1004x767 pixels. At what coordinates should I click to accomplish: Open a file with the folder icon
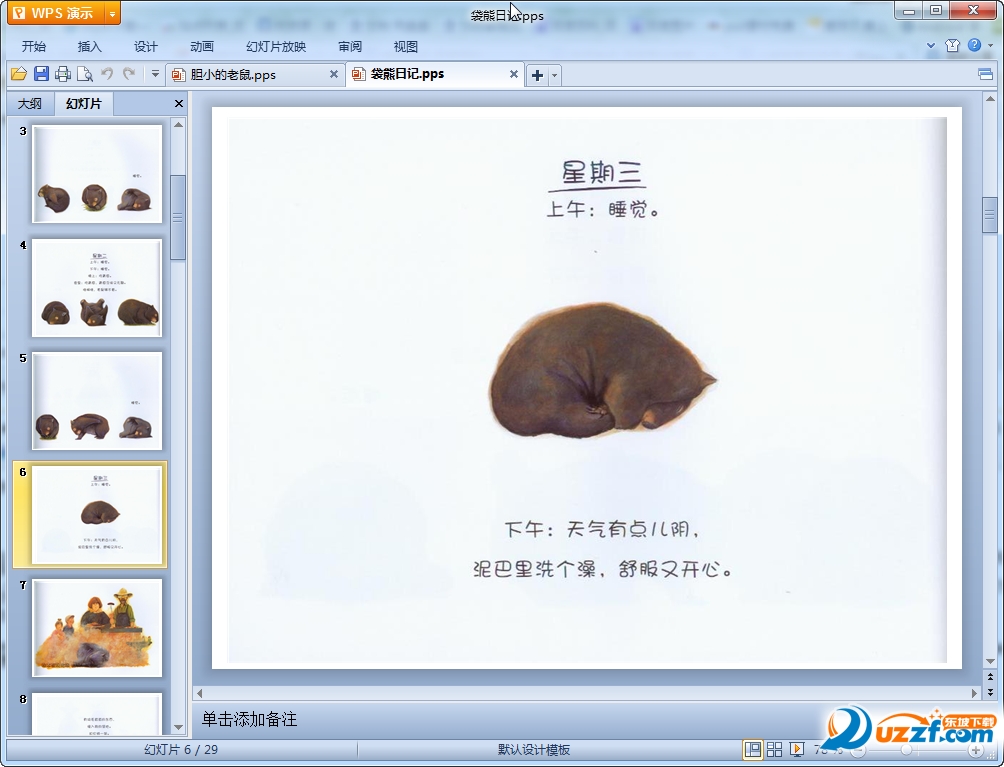tap(19, 74)
